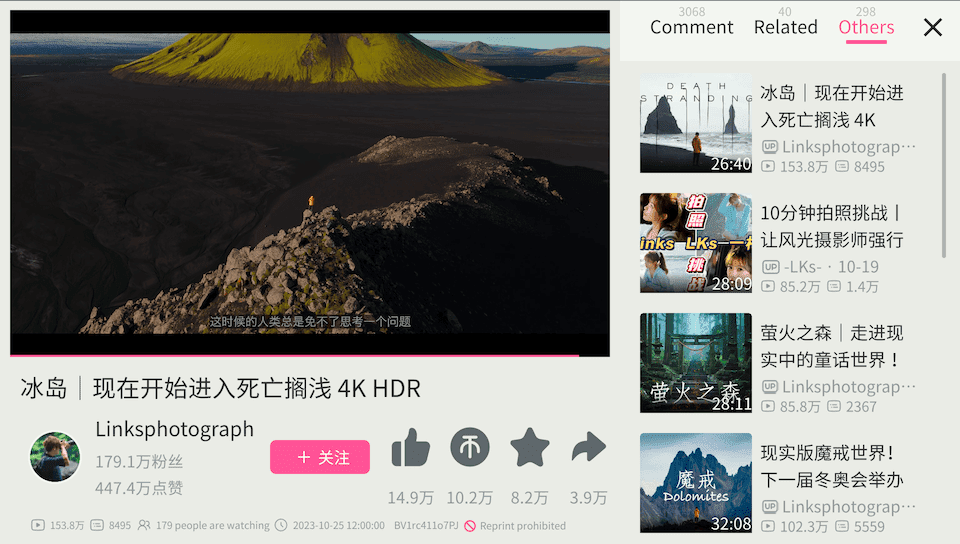This screenshot has width=960, height=544.
Task: Click the recommended list scrollbar
Action: click(x=944, y=165)
